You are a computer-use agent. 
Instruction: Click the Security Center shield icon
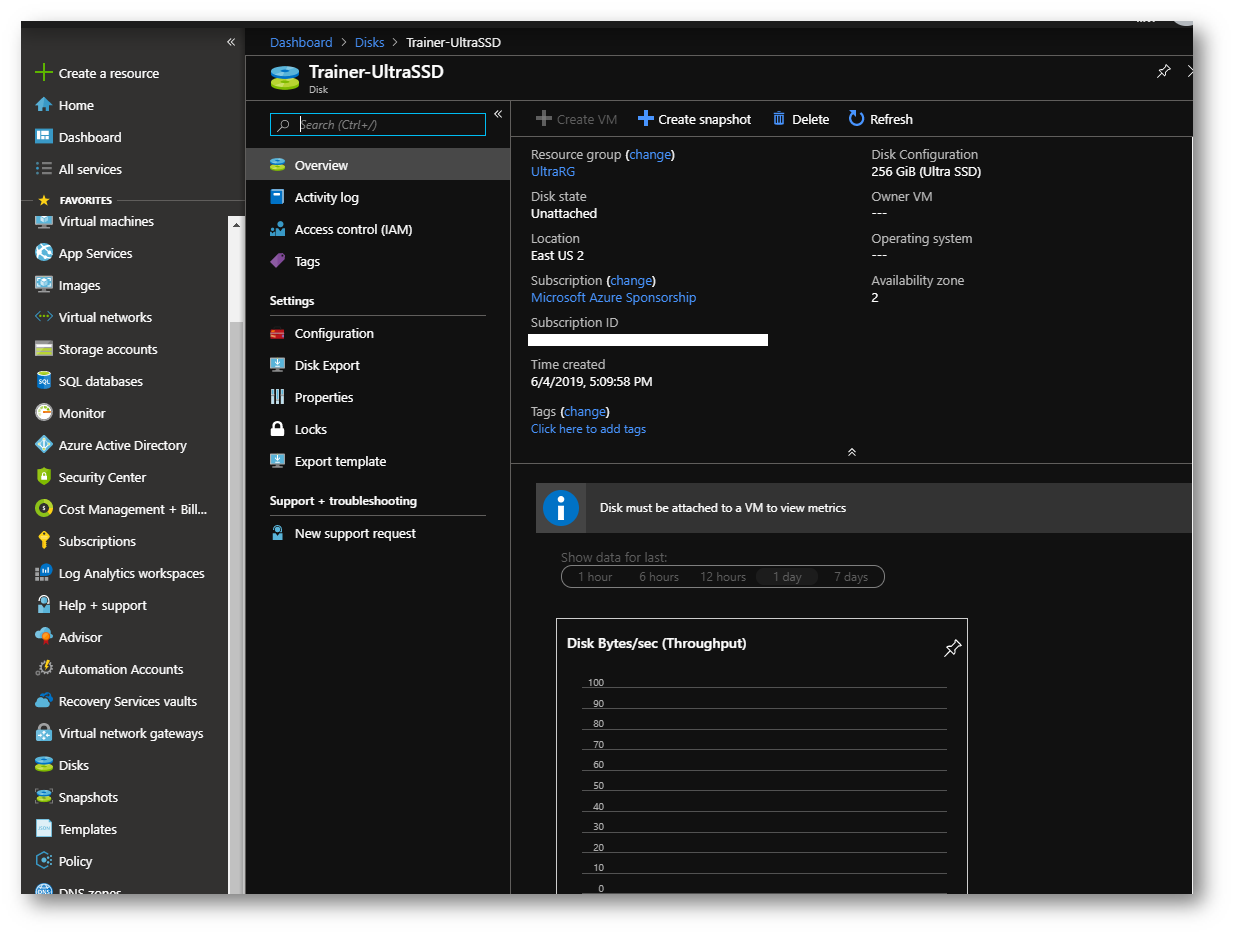coord(43,477)
